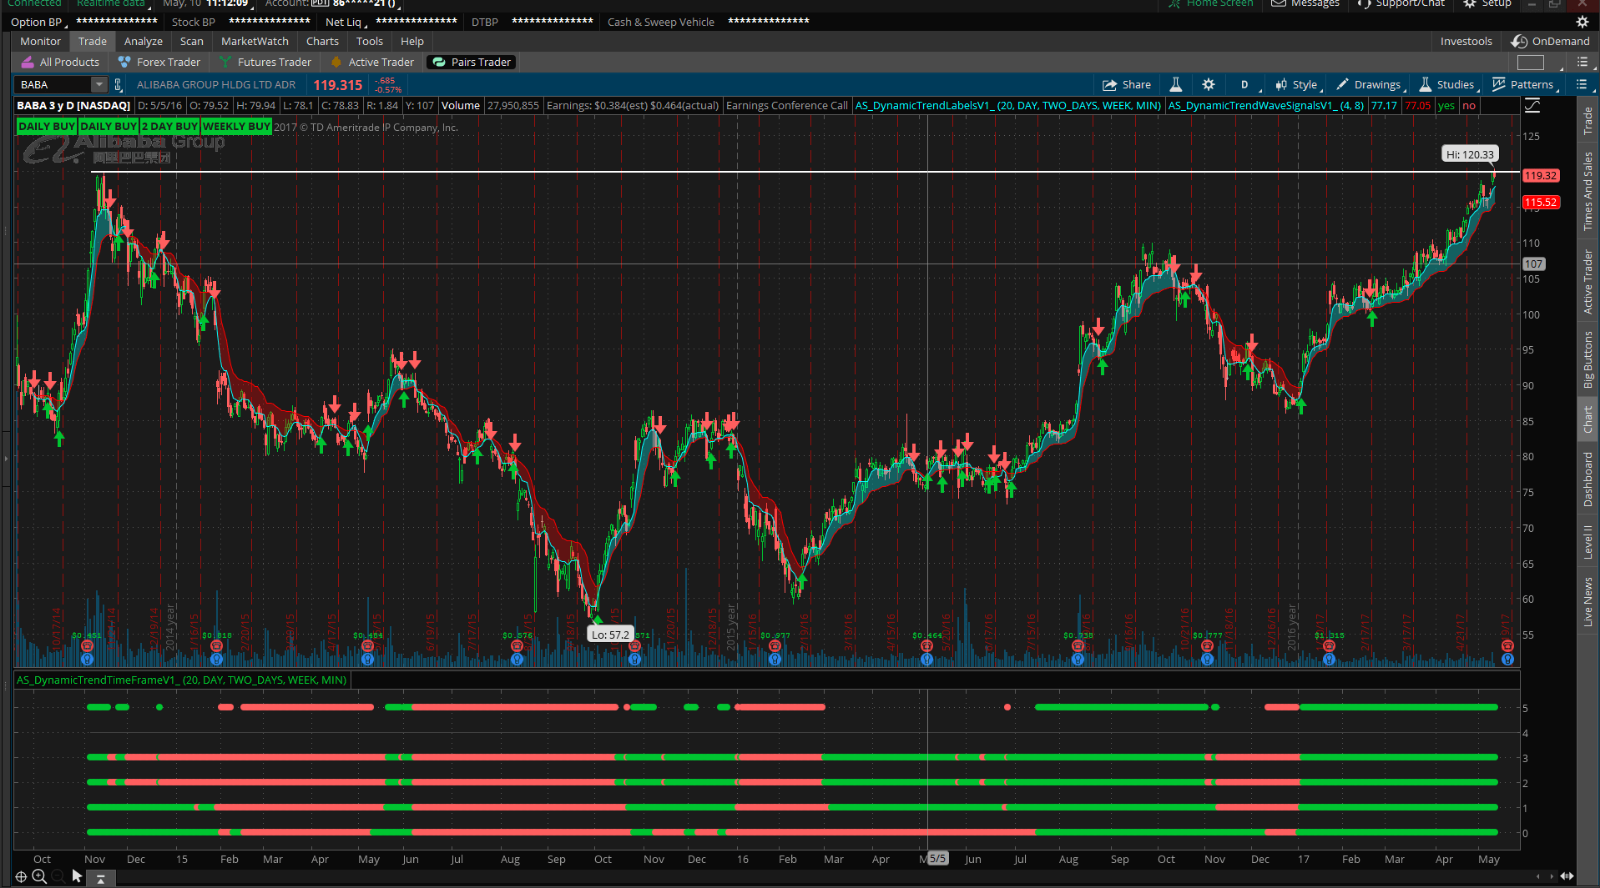Click the collapse drawing tools icon
This screenshot has height=888, width=1600.
coord(100,879)
